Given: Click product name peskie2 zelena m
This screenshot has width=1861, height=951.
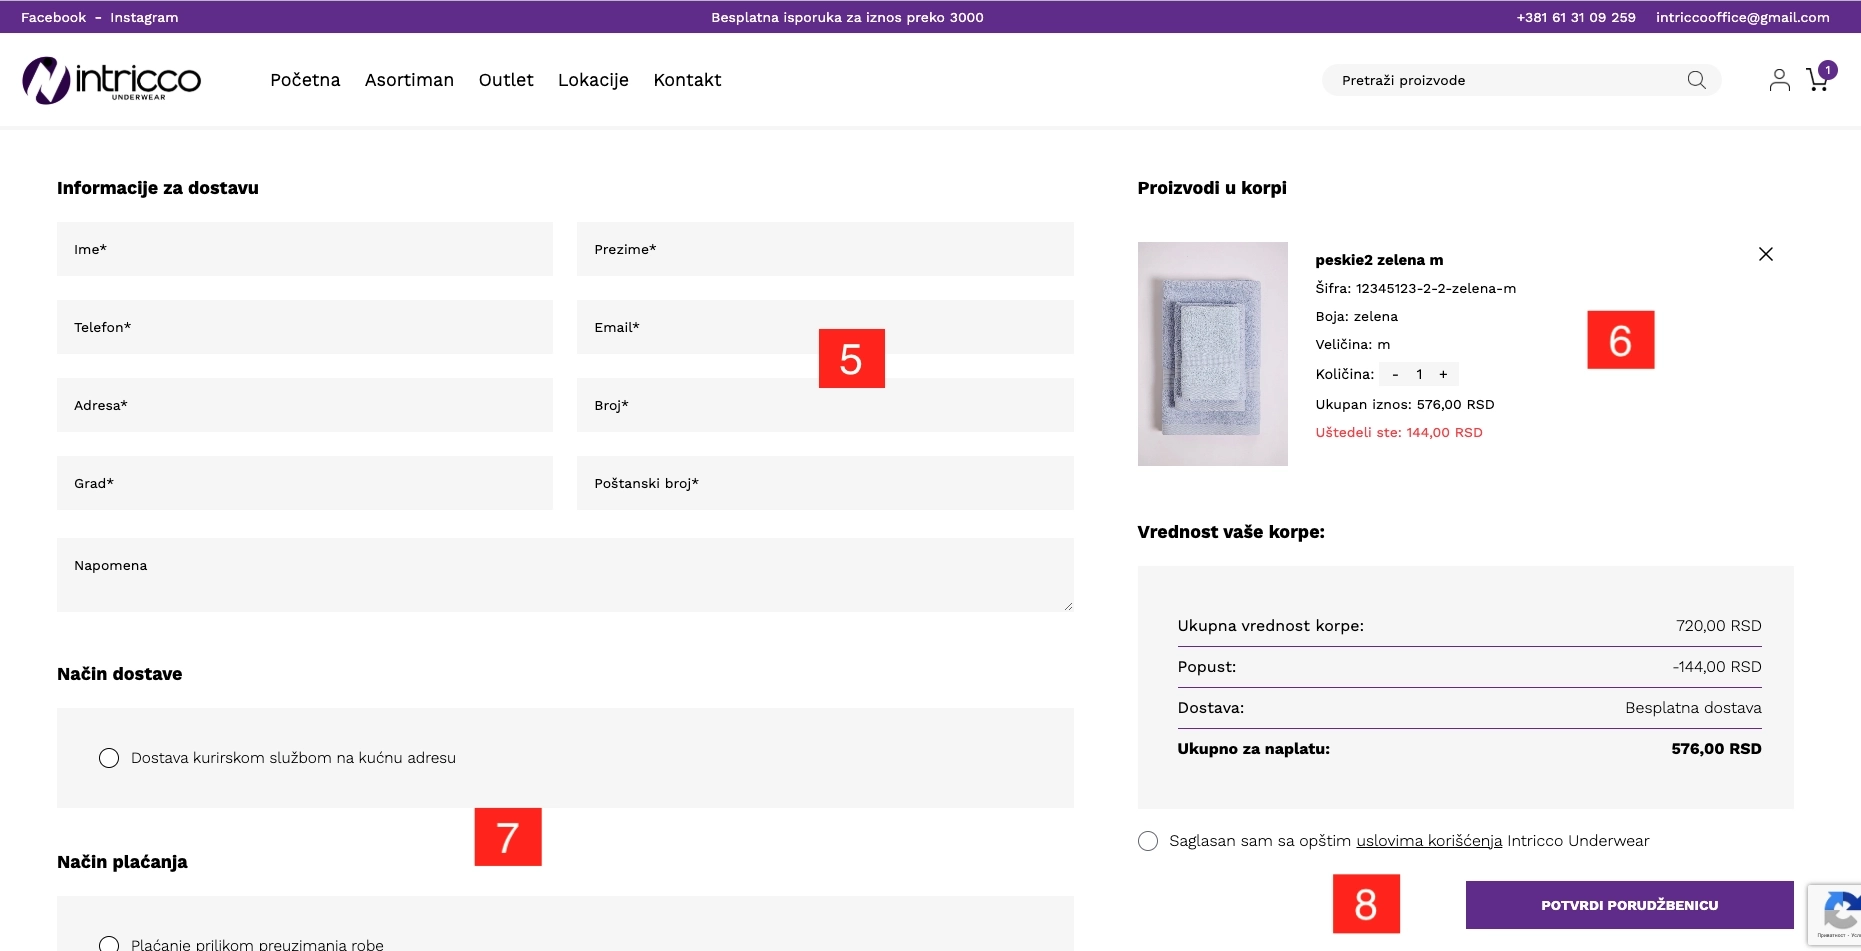Looking at the screenshot, I should tap(1379, 260).
